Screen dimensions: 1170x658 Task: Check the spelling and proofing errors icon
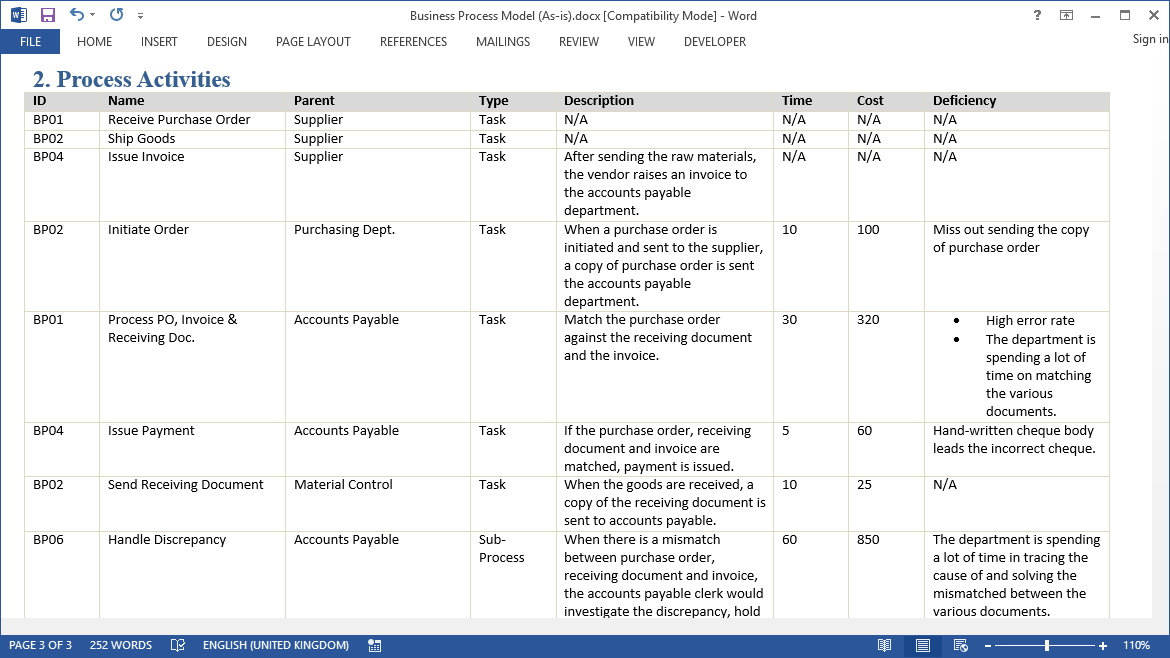178,645
